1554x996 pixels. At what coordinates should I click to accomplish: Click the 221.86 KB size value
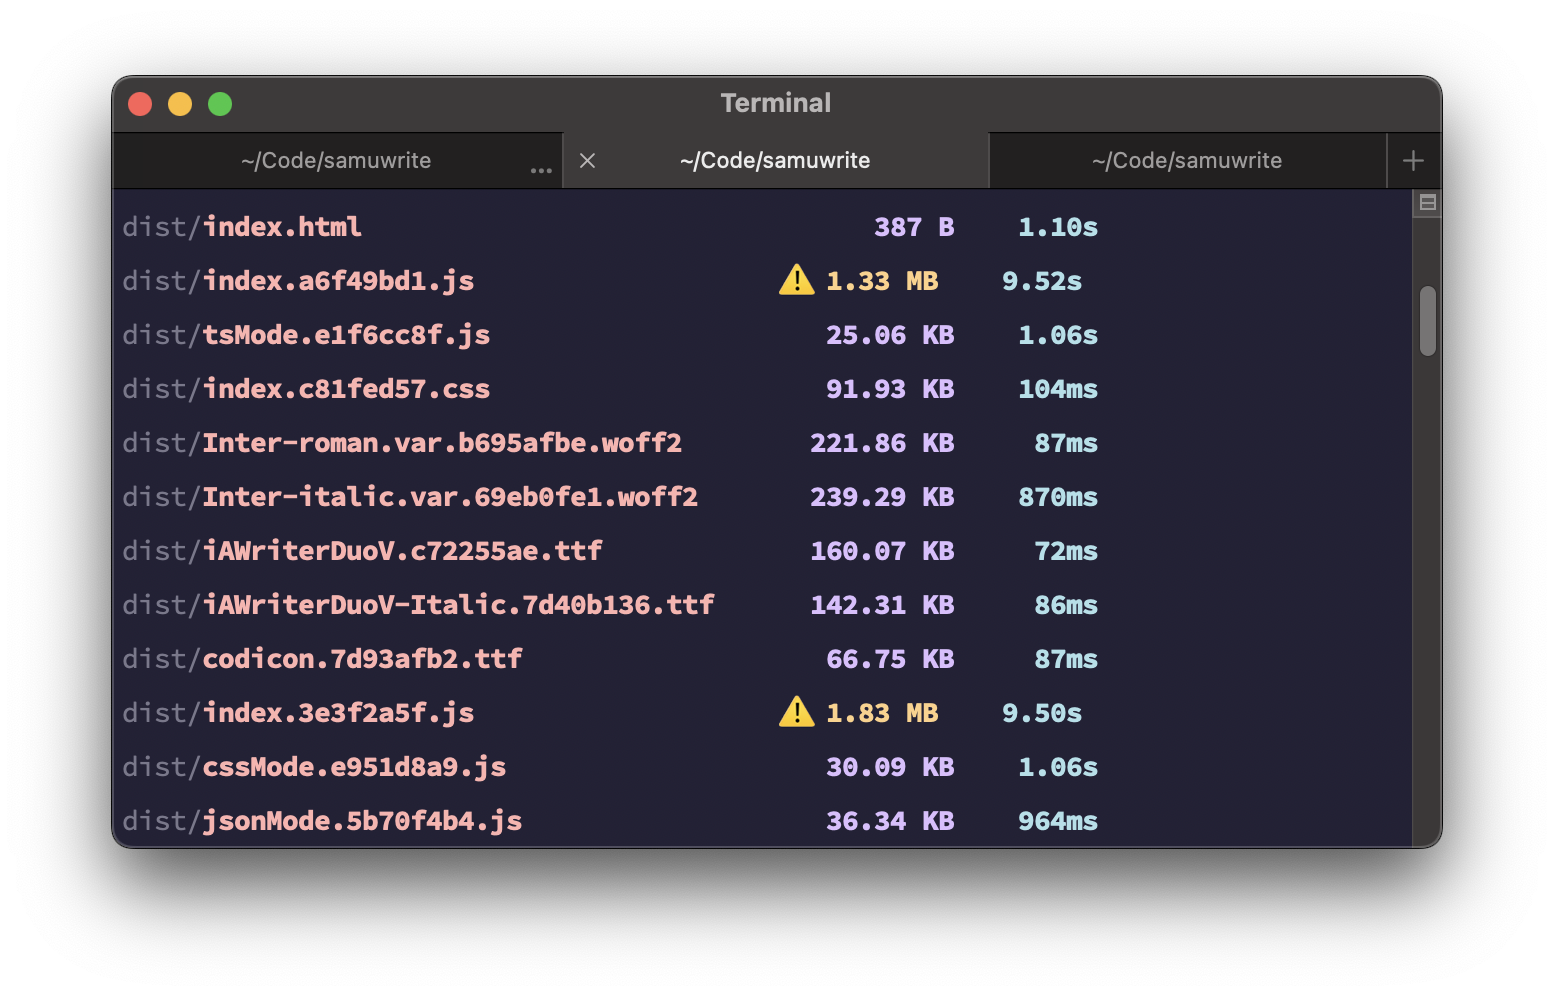(x=882, y=443)
